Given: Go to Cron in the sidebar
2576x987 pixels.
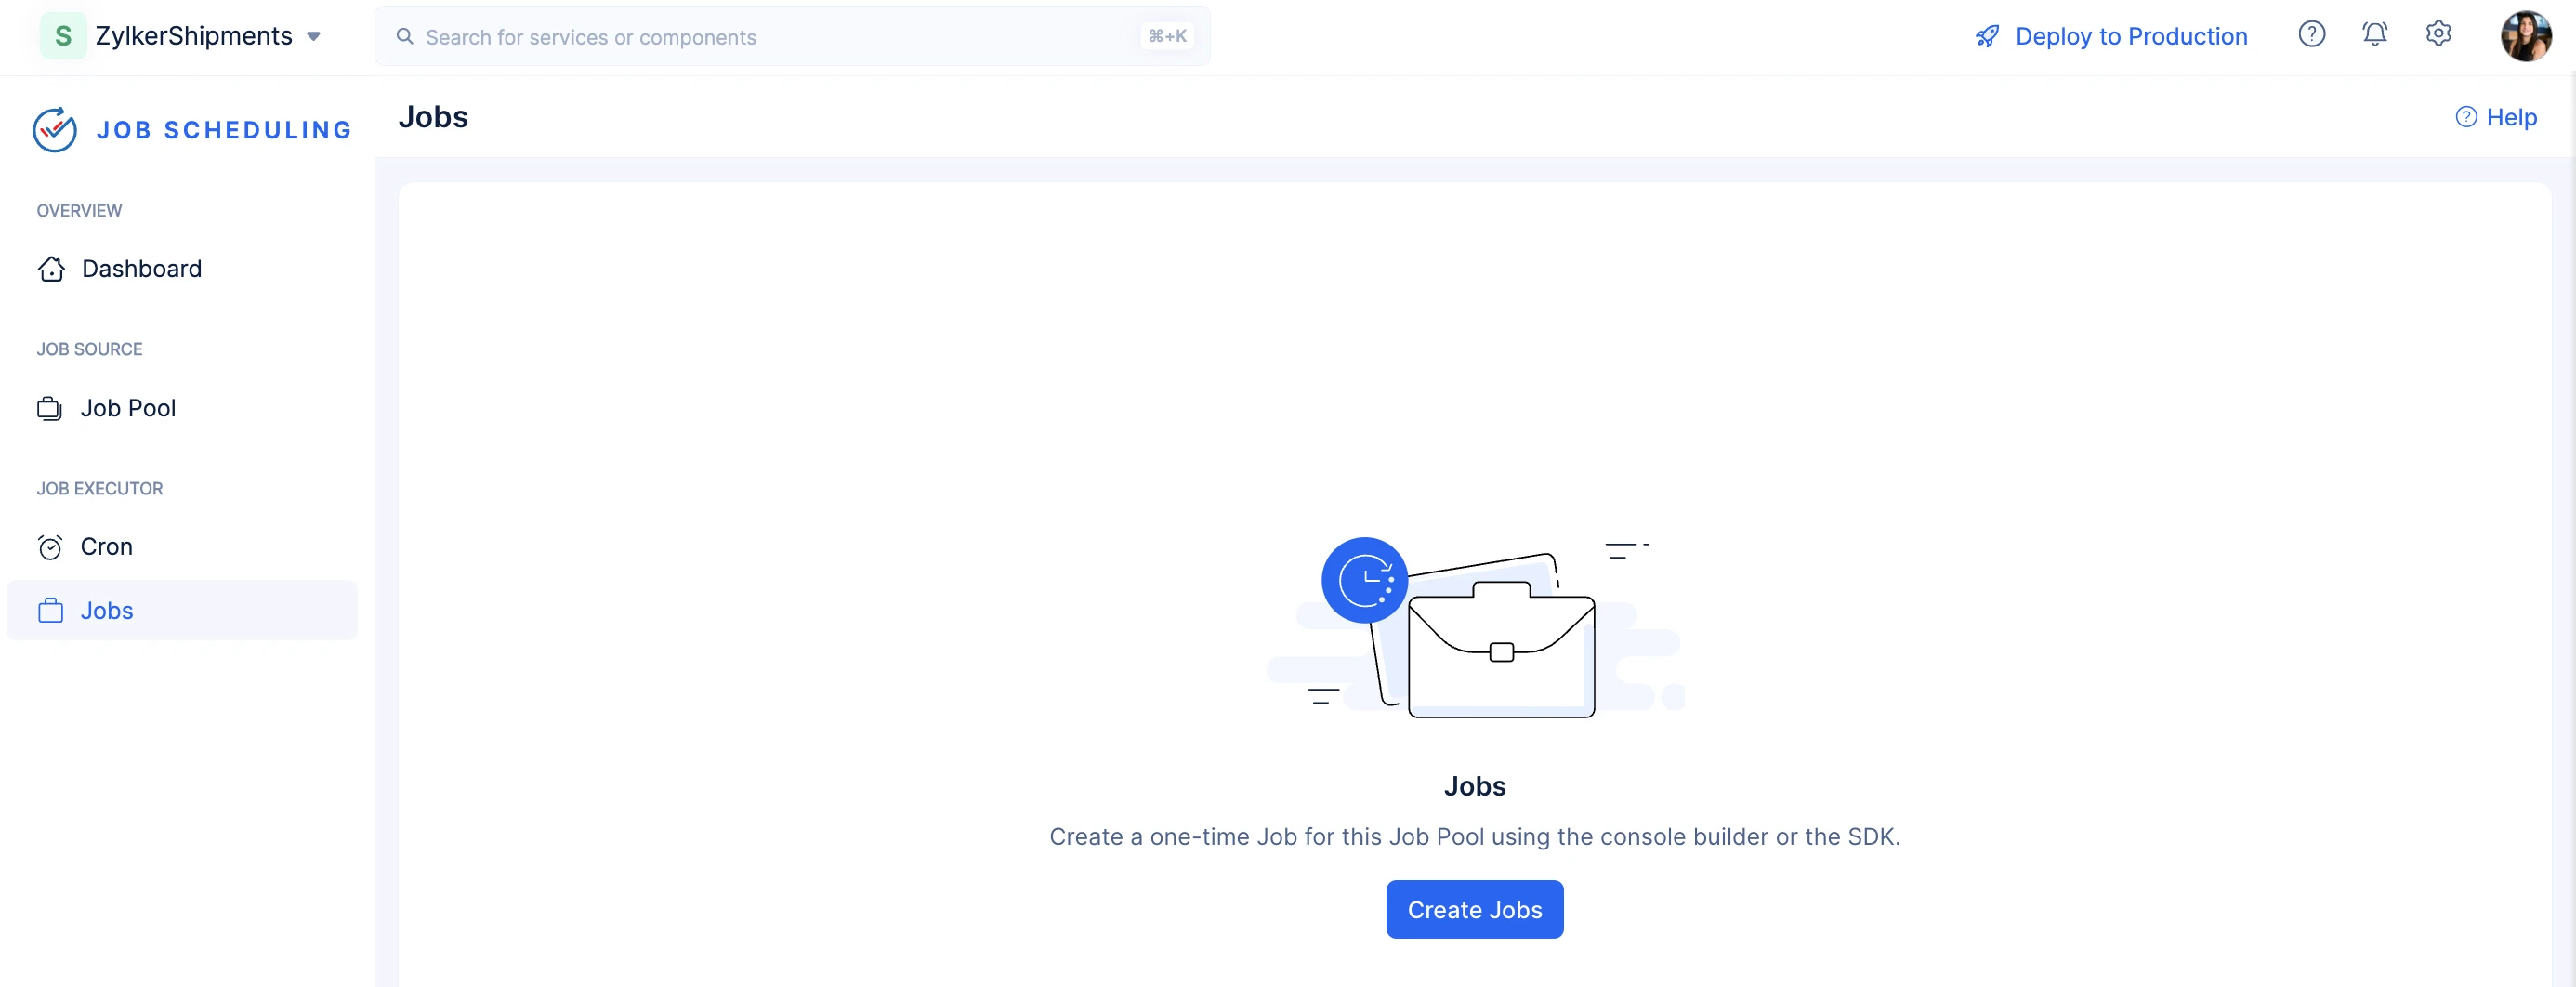Looking at the screenshot, I should (182, 547).
